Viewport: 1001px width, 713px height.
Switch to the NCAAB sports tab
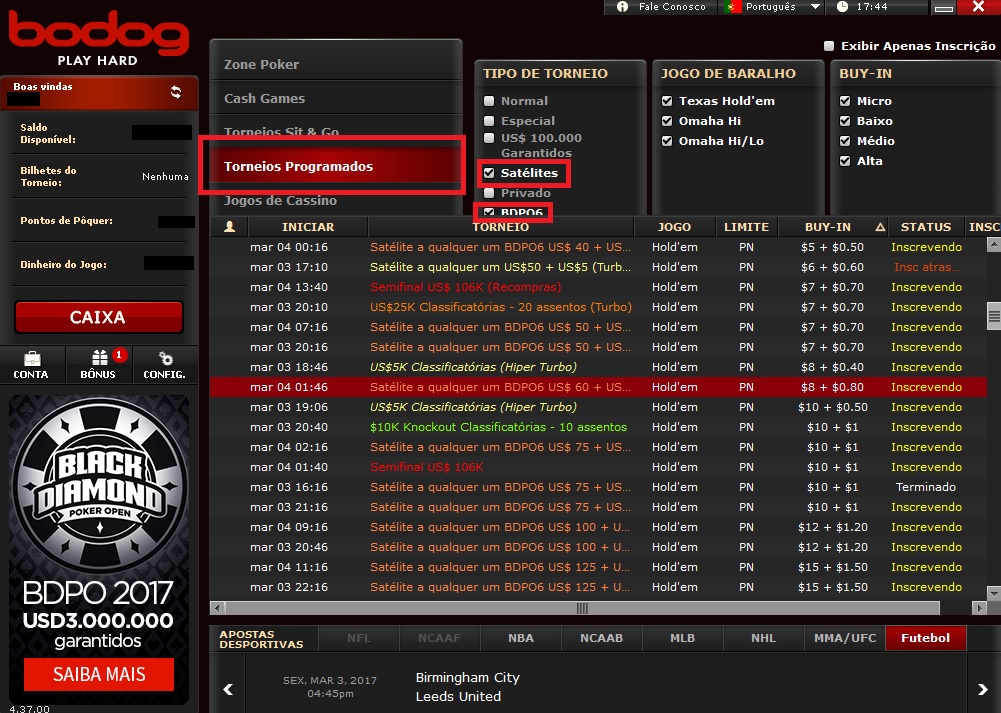pos(601,638)
